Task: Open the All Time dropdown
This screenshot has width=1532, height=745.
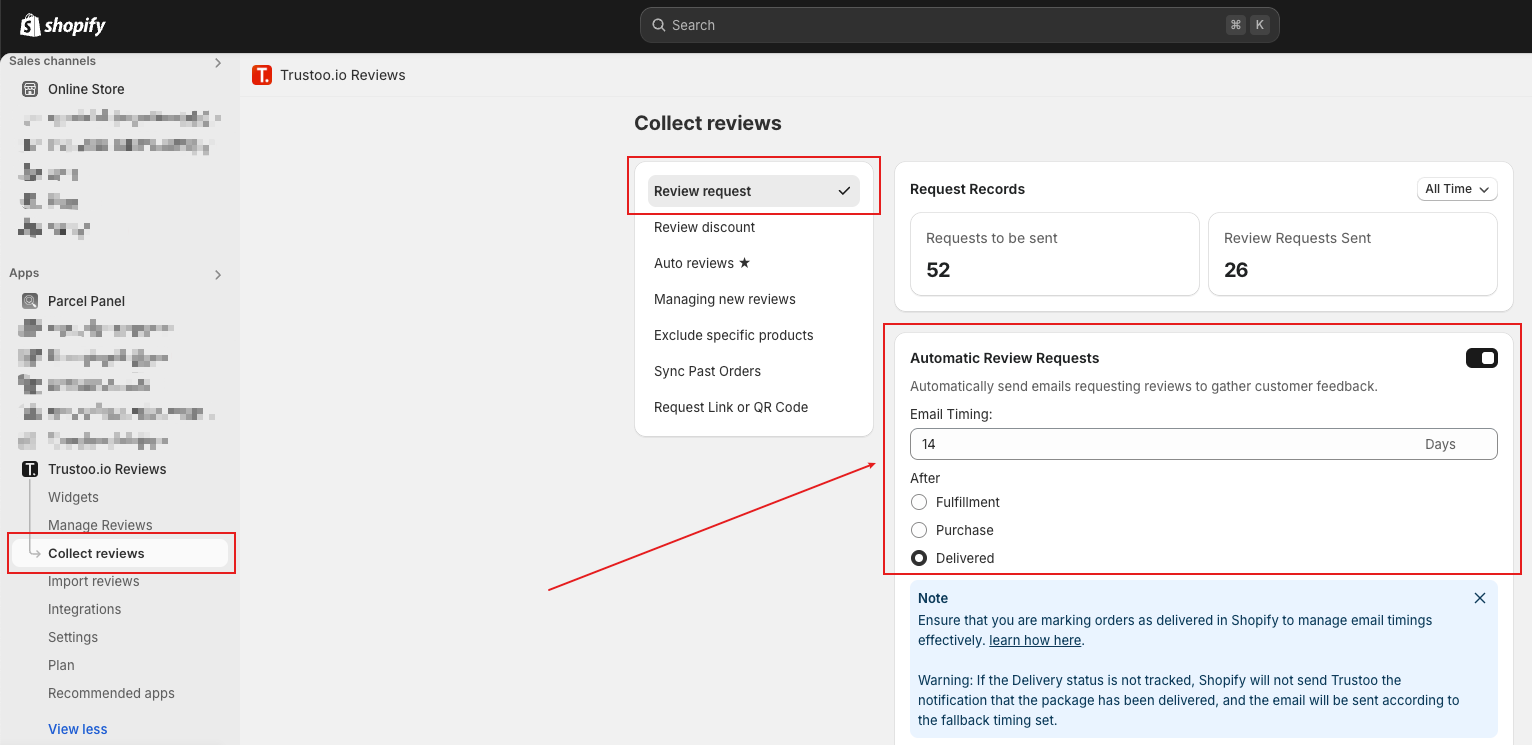Action: [1457, 189]
